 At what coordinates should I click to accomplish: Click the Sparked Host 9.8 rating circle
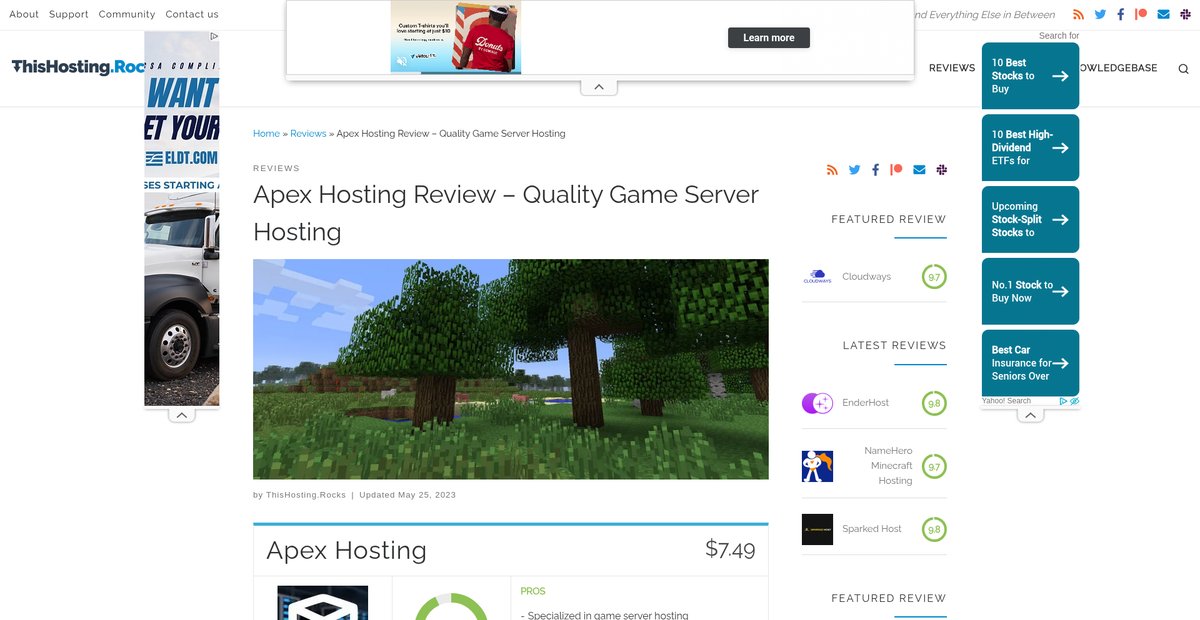(x=934, y=530)
